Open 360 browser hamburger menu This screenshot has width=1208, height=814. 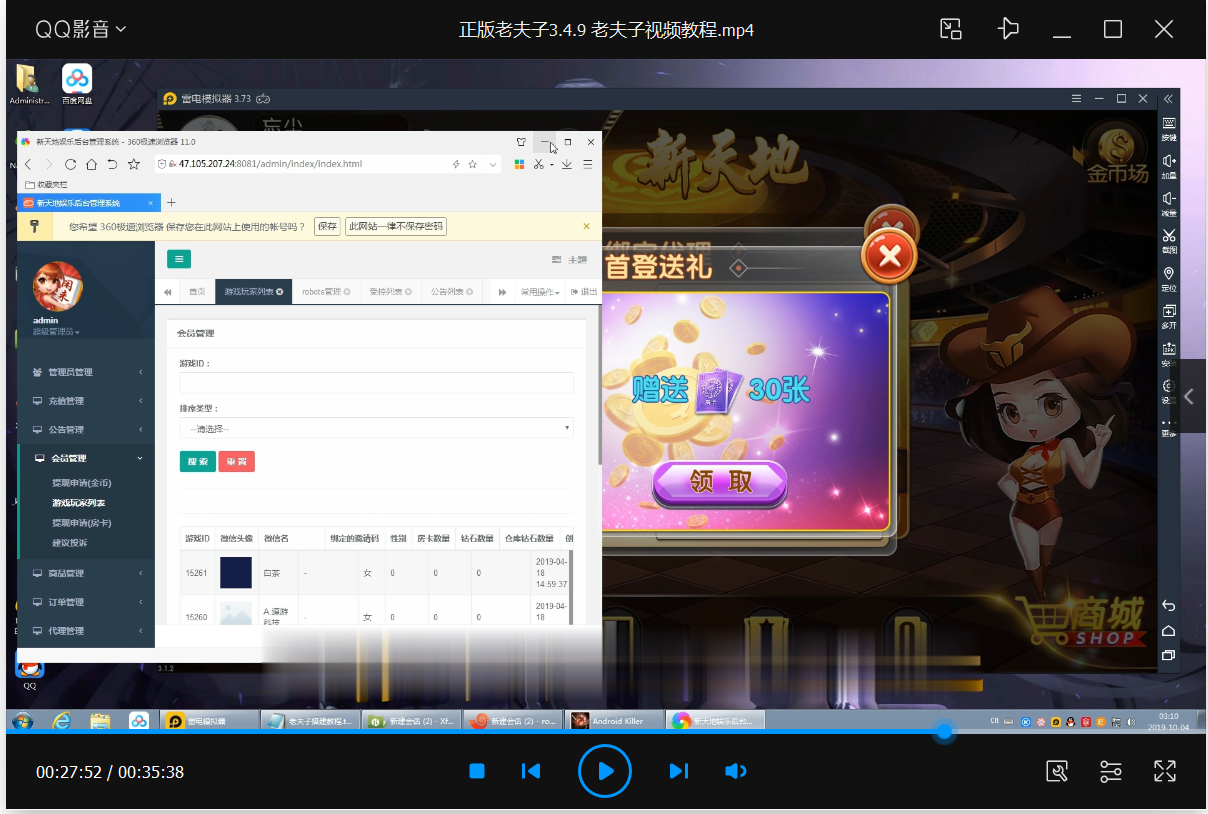tap(588, 164)
